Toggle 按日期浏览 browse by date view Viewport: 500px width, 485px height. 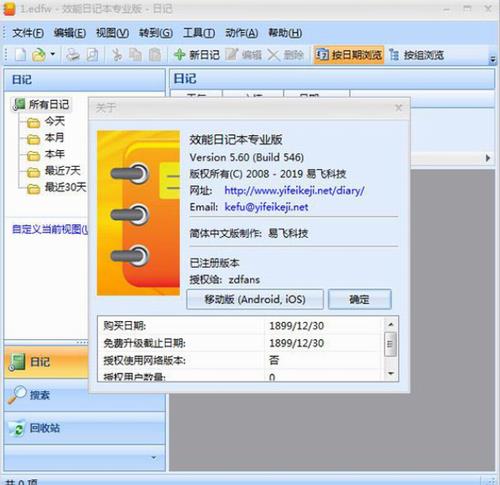pyautogui.click(x=349, y=55)
